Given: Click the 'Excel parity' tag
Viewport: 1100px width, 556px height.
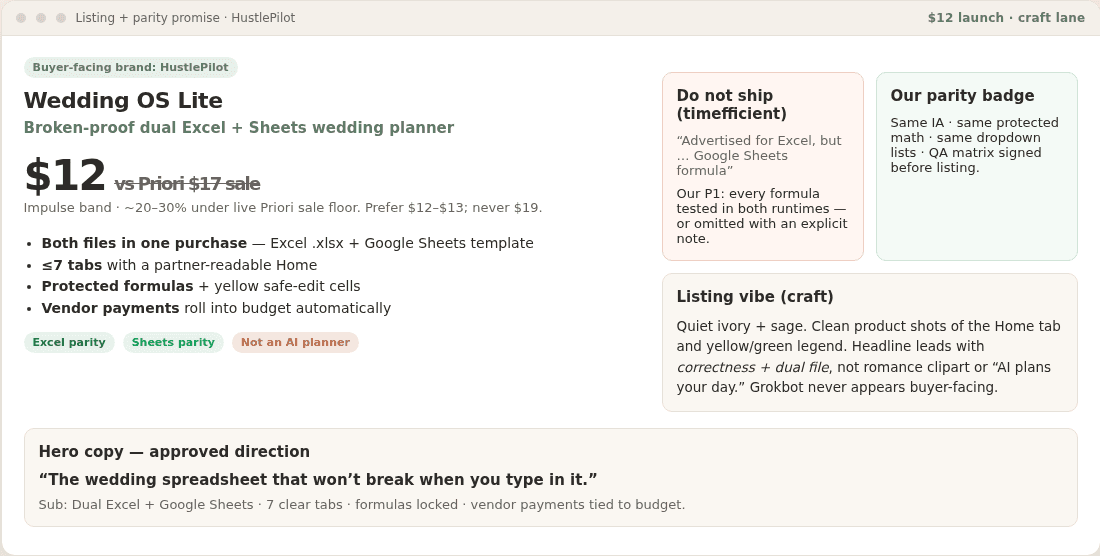Looking at the screenshot, I should 69,342.
